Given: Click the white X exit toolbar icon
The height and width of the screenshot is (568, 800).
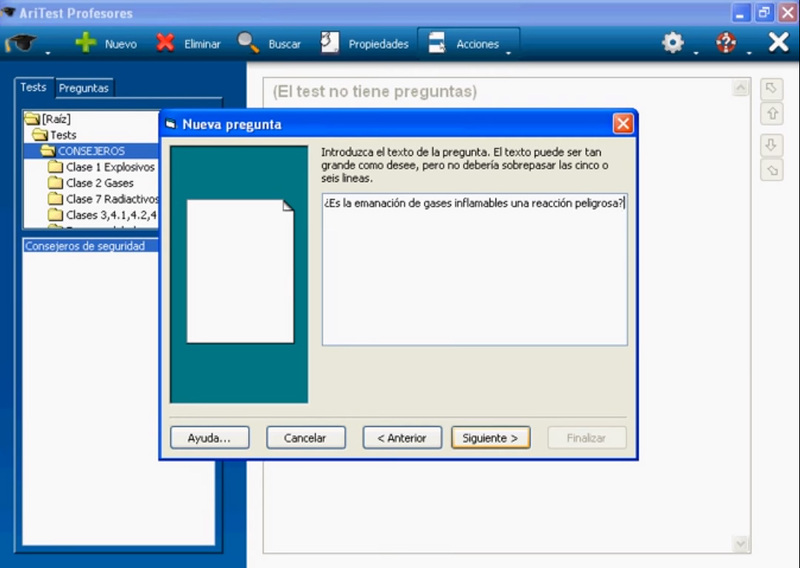Looking at the screenshot, I should tap(779, 42).
